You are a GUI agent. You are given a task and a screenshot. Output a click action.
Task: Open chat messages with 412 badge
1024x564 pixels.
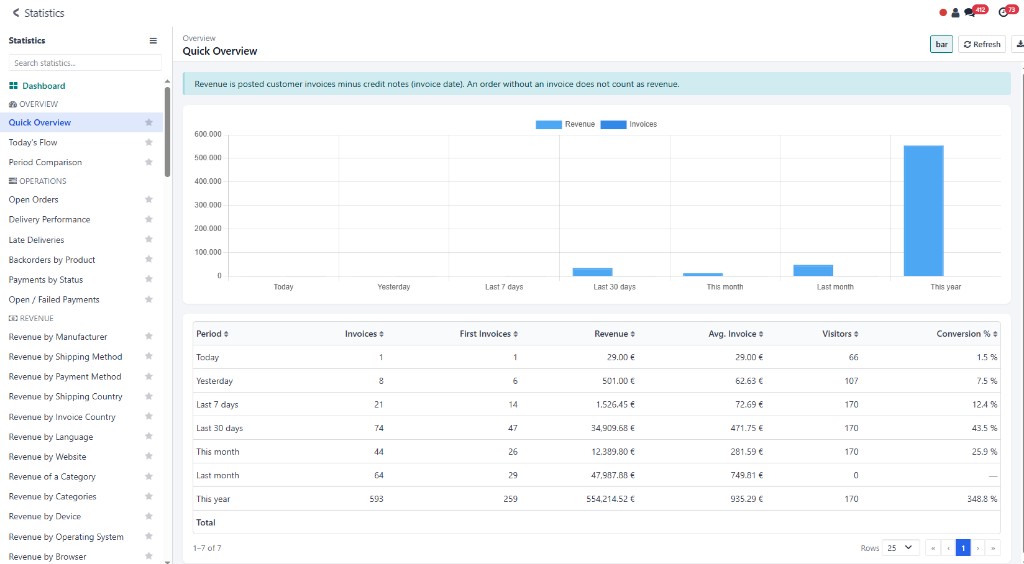pyautogui.click(x=976, y=11)
